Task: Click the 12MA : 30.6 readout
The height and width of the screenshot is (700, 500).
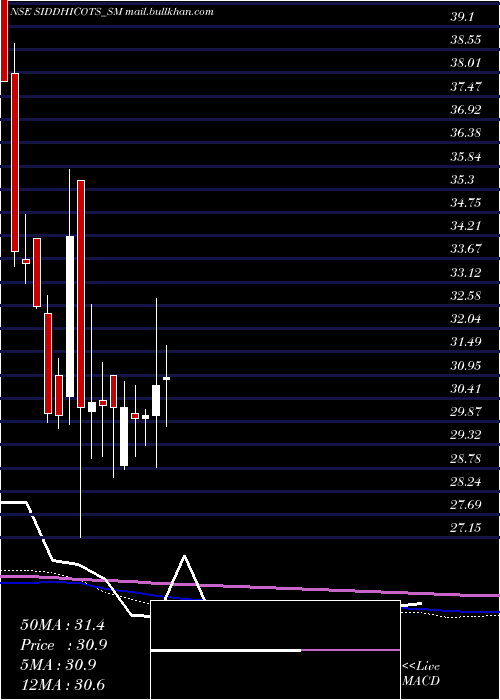Action: [x=62, y=685]
